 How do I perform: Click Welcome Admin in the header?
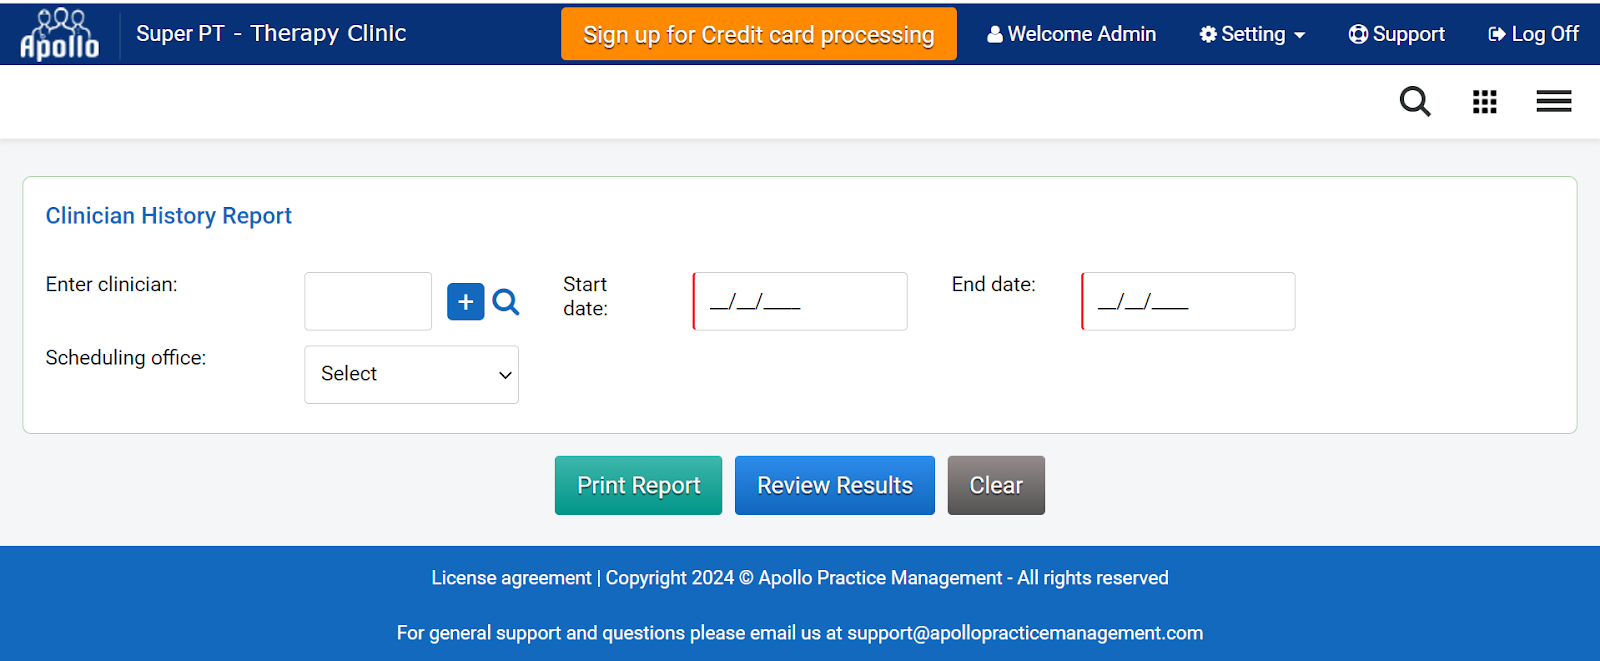pos(1071,34)
